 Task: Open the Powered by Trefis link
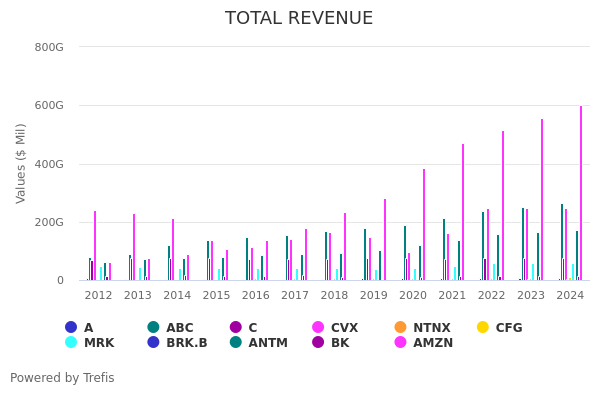(62, 378)
